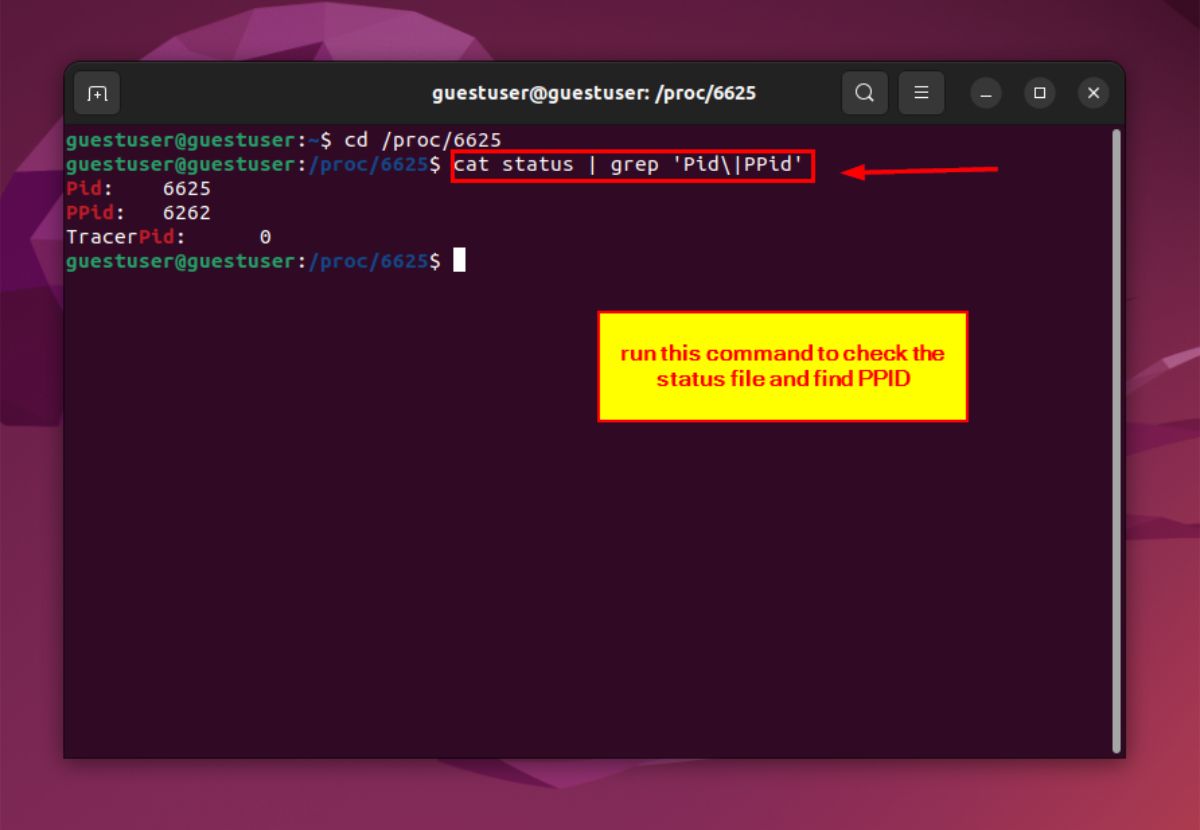Image resolution: width=1200 pixels, height=830 pixels.
Task: Click the window title guestuser@guestuser: /proc/6625
Action: click(594, 92)
